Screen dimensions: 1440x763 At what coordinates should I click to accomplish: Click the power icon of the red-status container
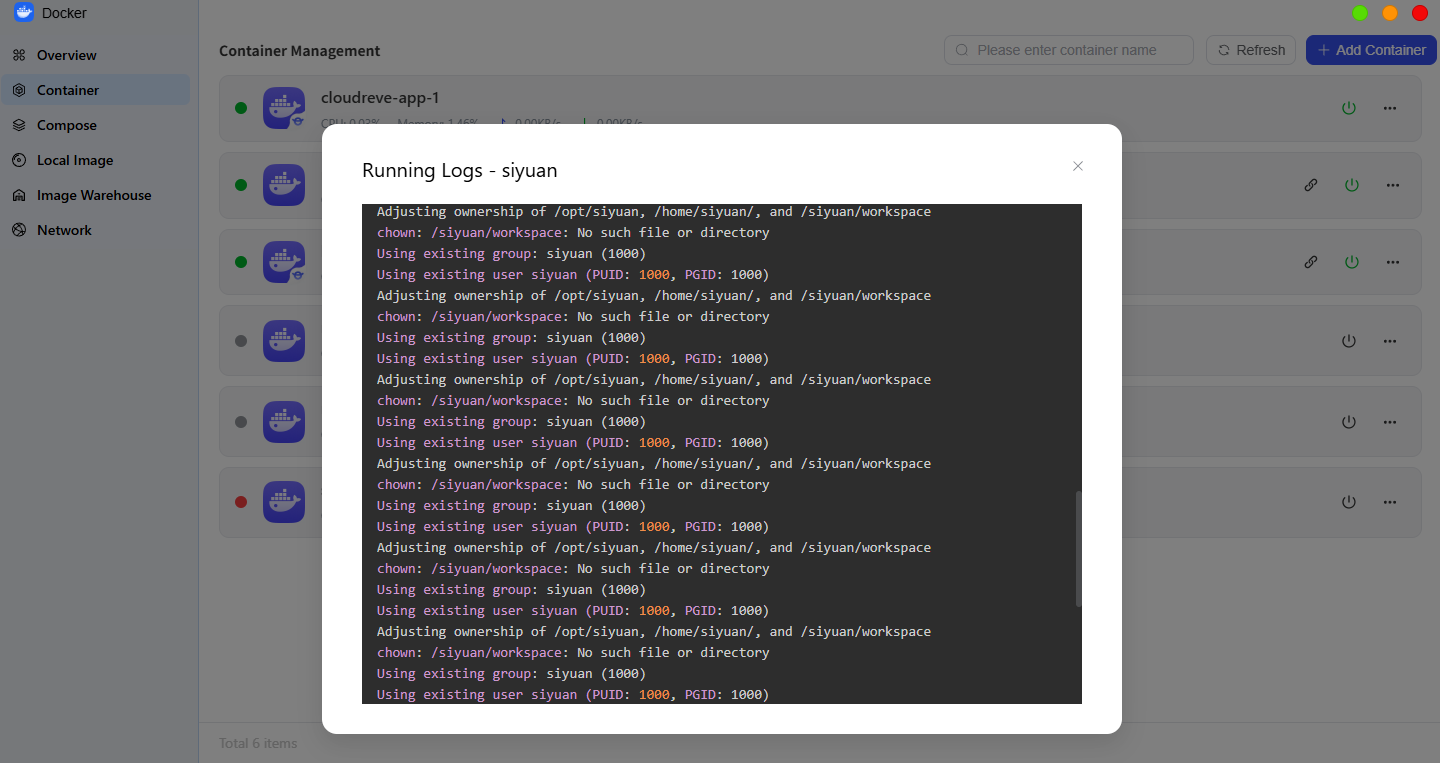1349,502
